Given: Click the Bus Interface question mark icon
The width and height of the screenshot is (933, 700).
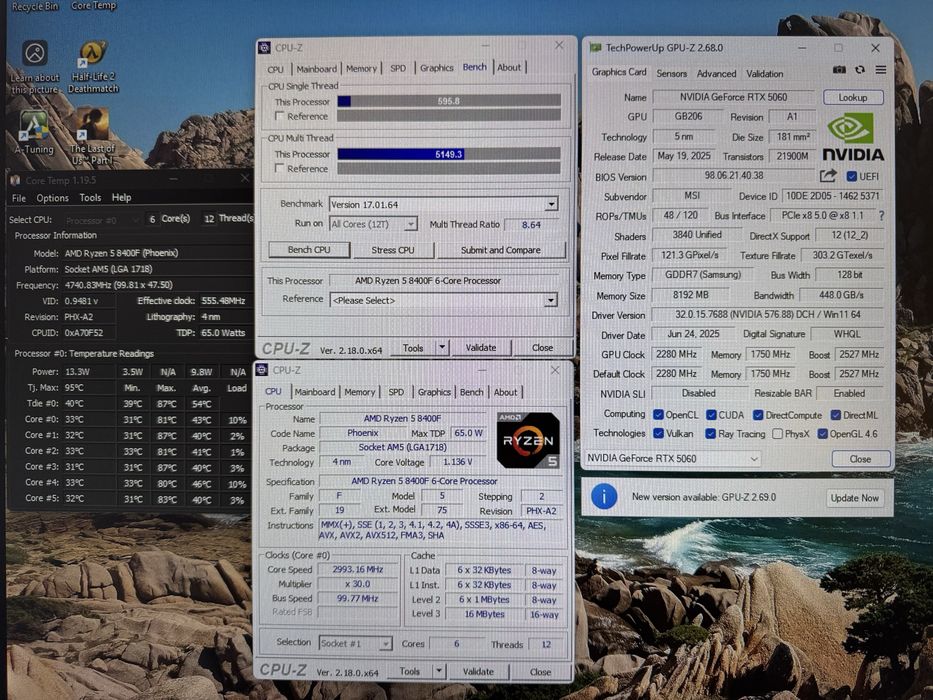Looking at the screenshot, I should pos(881,215).
